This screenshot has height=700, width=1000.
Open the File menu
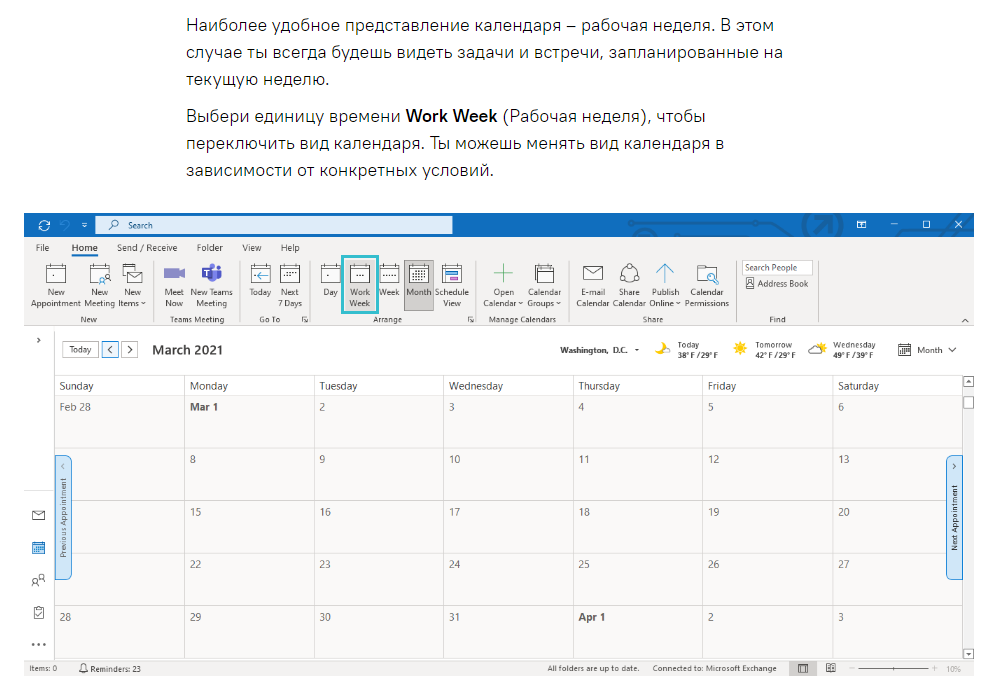click(x=43, y=248)
